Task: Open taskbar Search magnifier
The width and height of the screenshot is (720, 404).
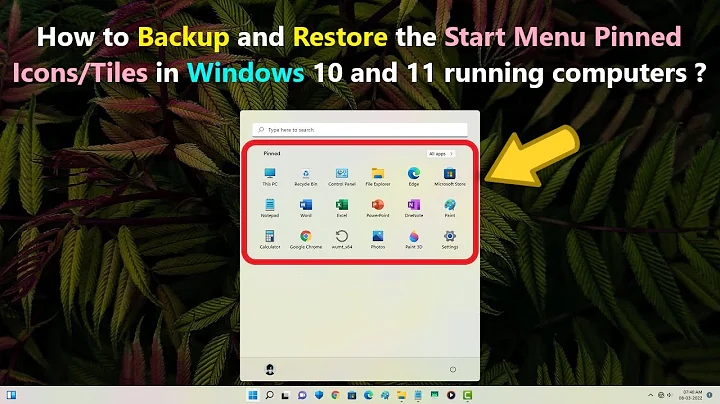Action: (x=270, y=395)
